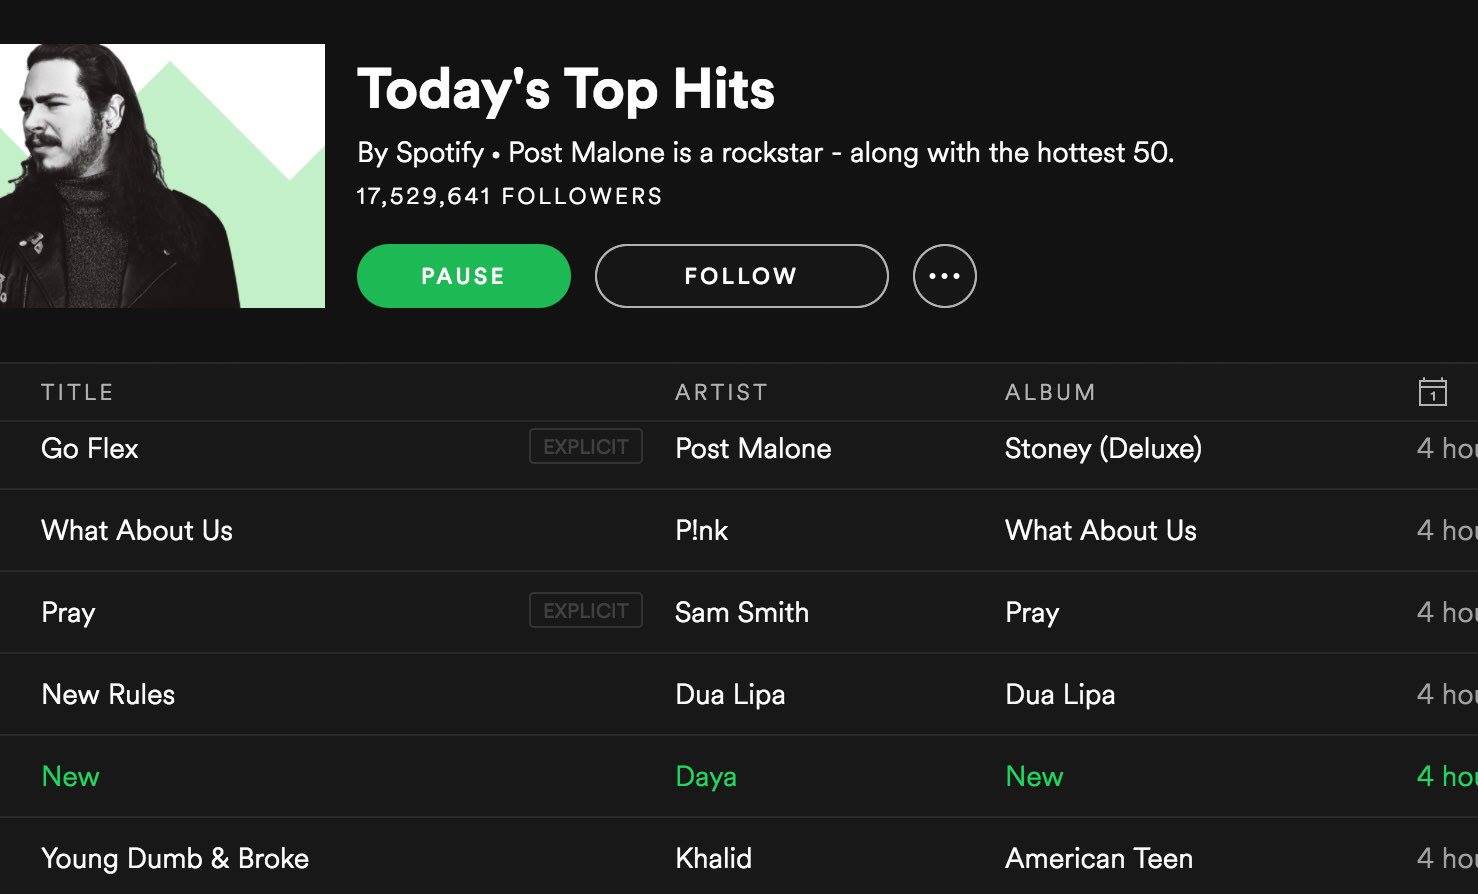This screenshot has height=894, width=1478.
Task: Open the three-dots more options button
Action: click(x=944, y=276)
